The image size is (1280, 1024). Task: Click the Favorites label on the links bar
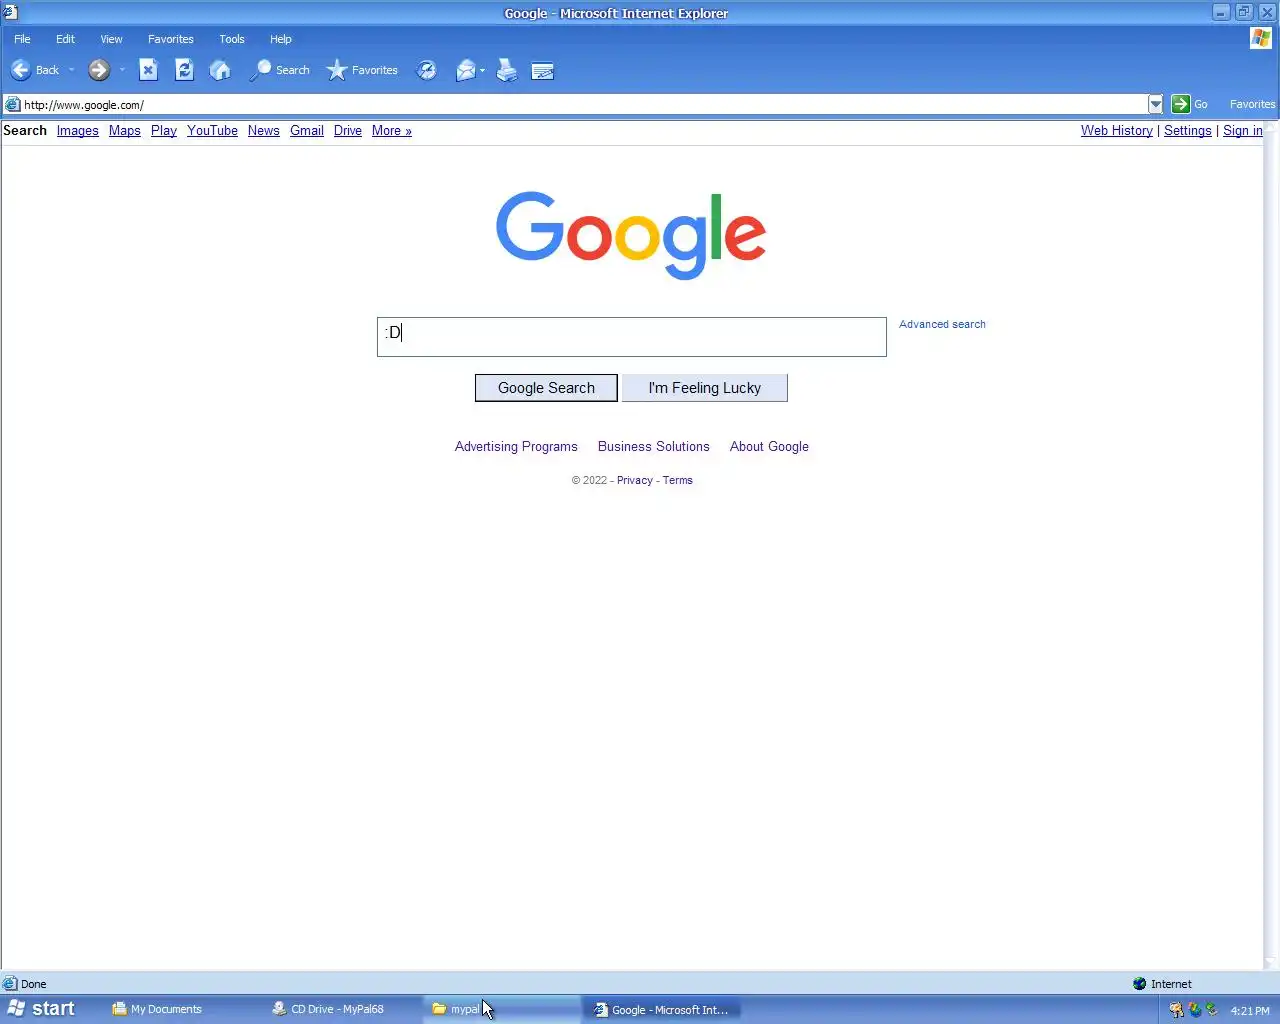click(1252, 104)
